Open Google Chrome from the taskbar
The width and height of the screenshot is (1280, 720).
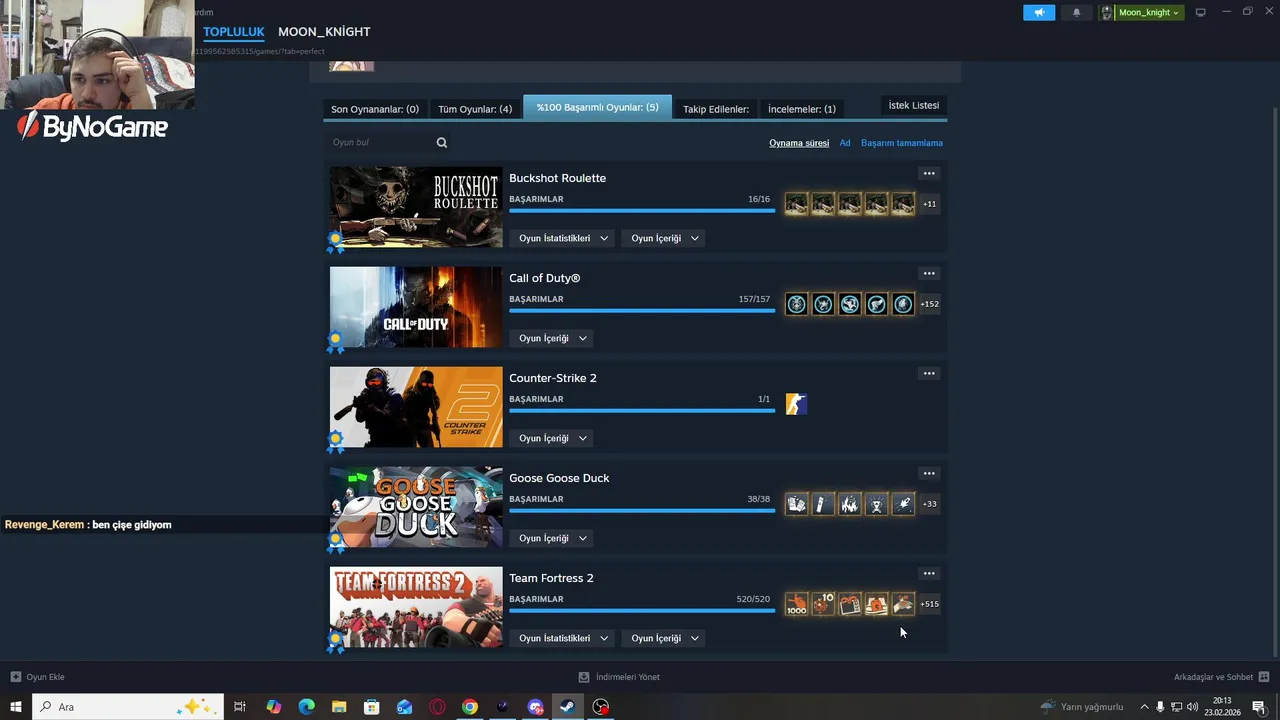pyautogui.click(x=470, y=707)
